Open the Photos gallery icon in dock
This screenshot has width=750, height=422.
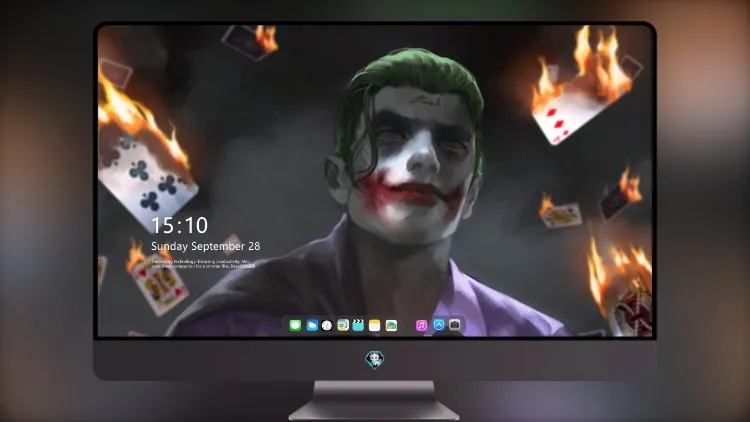click(391, 325)
